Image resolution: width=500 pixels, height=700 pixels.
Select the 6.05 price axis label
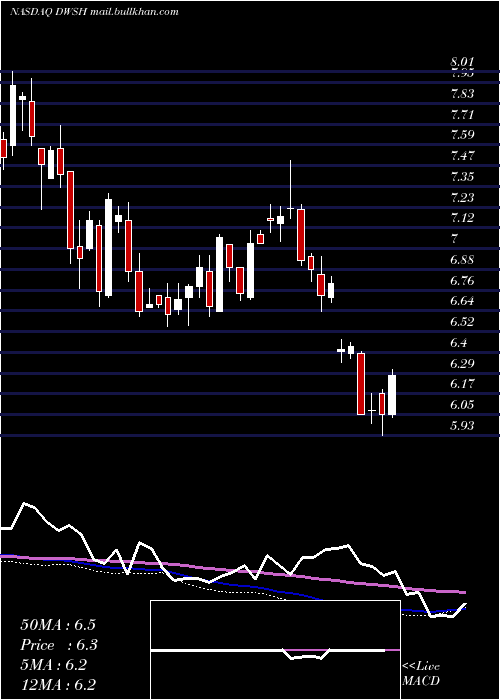pyautogui.click(x=462, y=405)
